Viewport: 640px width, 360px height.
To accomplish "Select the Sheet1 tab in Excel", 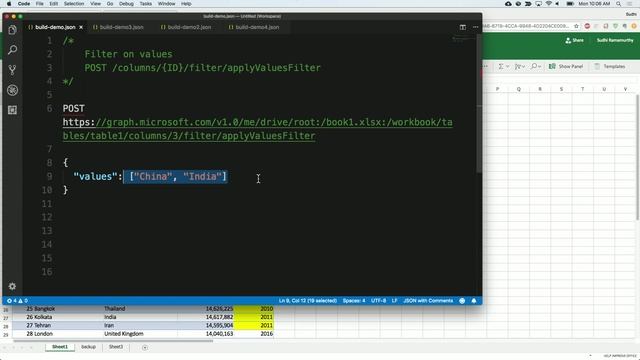I will tap(60, 347).
